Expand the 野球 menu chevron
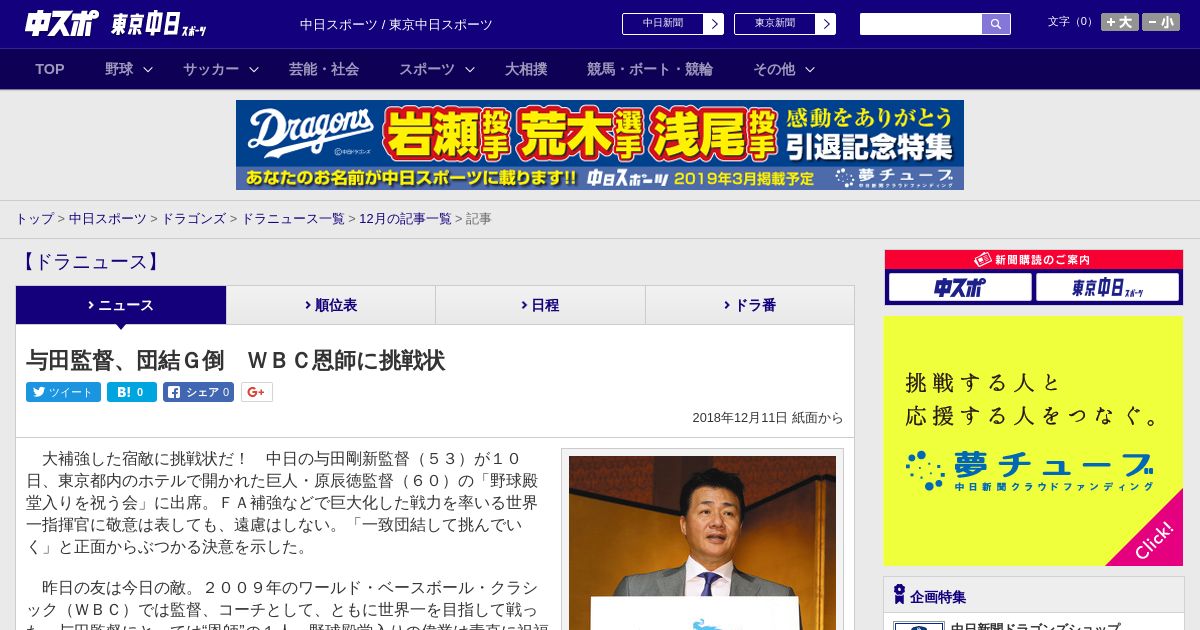 pos(148,69)
